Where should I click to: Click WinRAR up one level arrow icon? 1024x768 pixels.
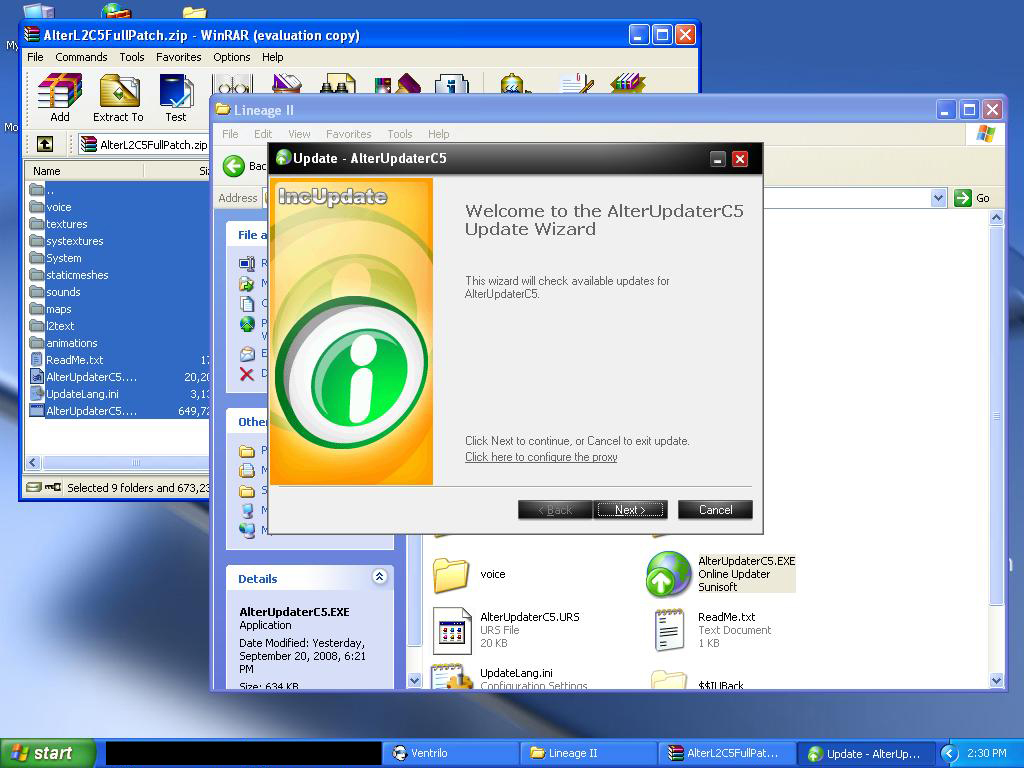point(44,144)
